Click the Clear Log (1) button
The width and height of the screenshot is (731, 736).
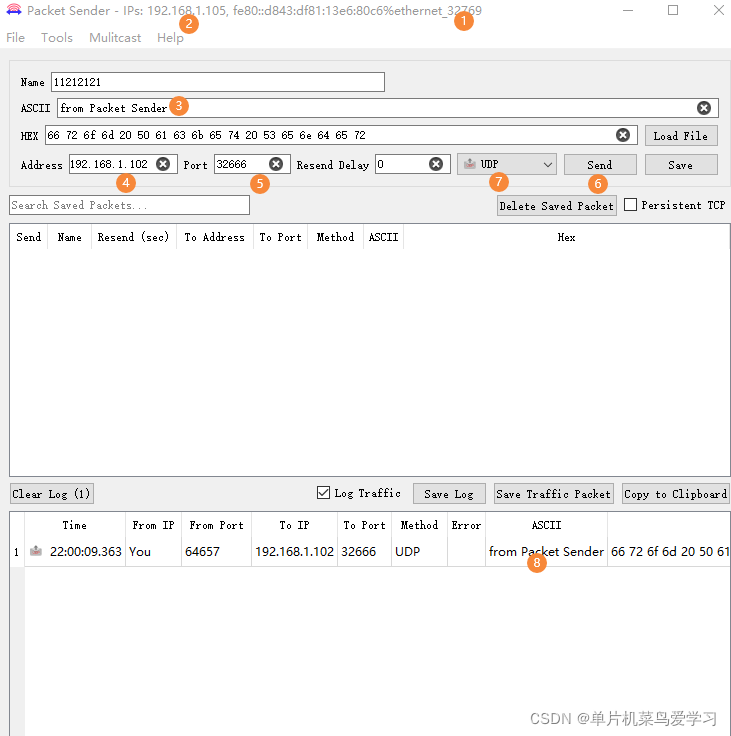tap(52, 494)
